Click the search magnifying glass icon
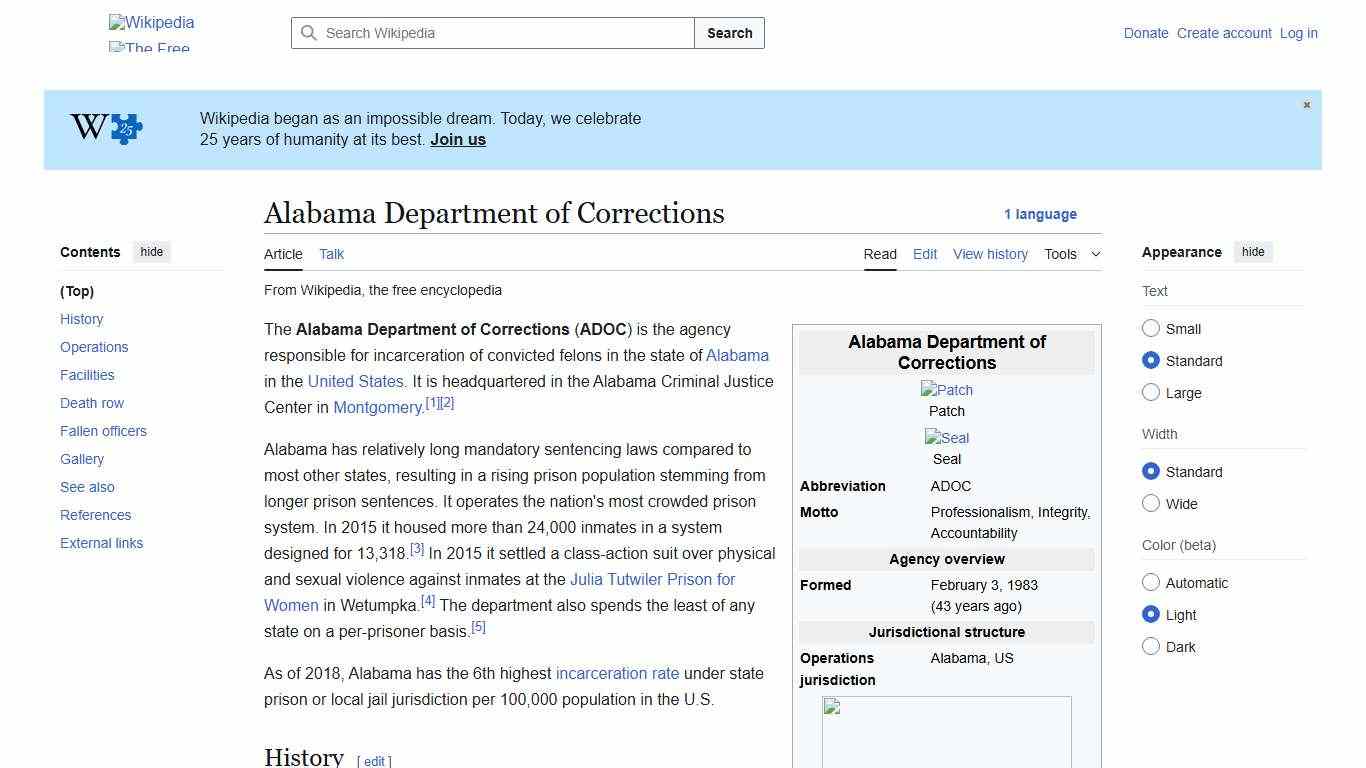The width and height of the screenshot is (1366, 768). [x=310, y=33]
